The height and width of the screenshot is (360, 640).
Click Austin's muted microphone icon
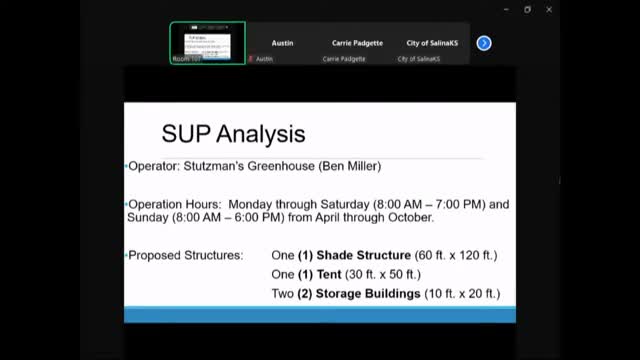coord(251,59)
